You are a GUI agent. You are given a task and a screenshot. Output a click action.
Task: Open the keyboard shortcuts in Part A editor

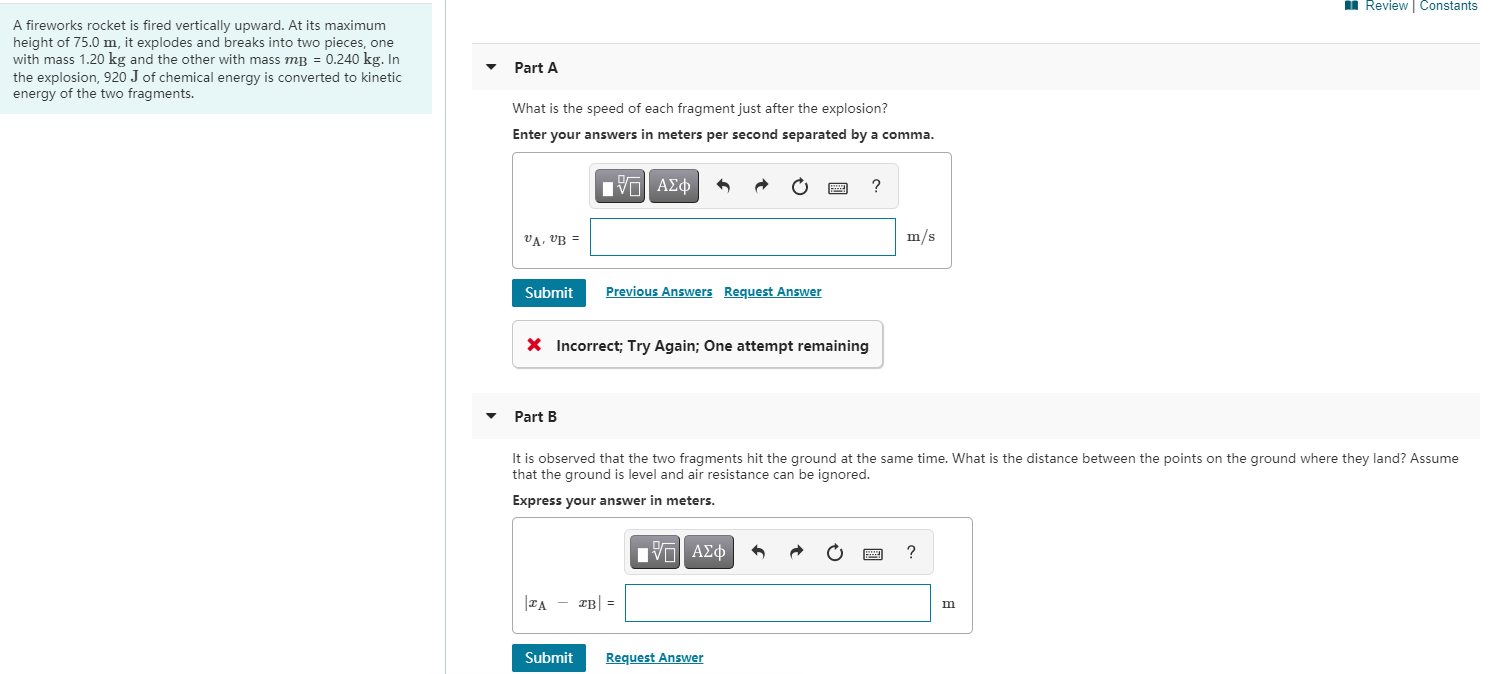[837, 186]
